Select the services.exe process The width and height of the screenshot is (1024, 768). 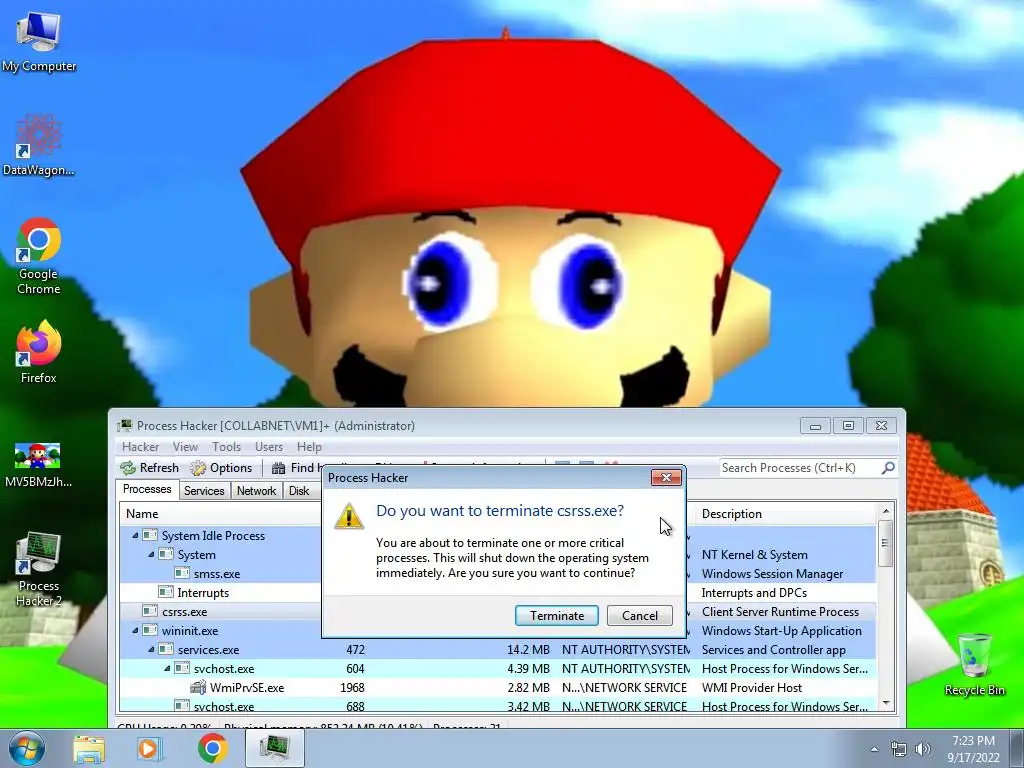click(x=498, y=650)
